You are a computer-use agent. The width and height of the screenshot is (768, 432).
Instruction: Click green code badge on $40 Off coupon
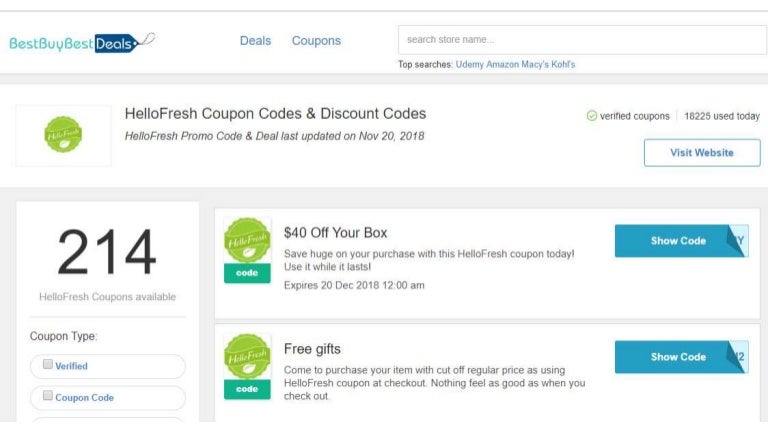pyautogui.click(x=247, y=273)
